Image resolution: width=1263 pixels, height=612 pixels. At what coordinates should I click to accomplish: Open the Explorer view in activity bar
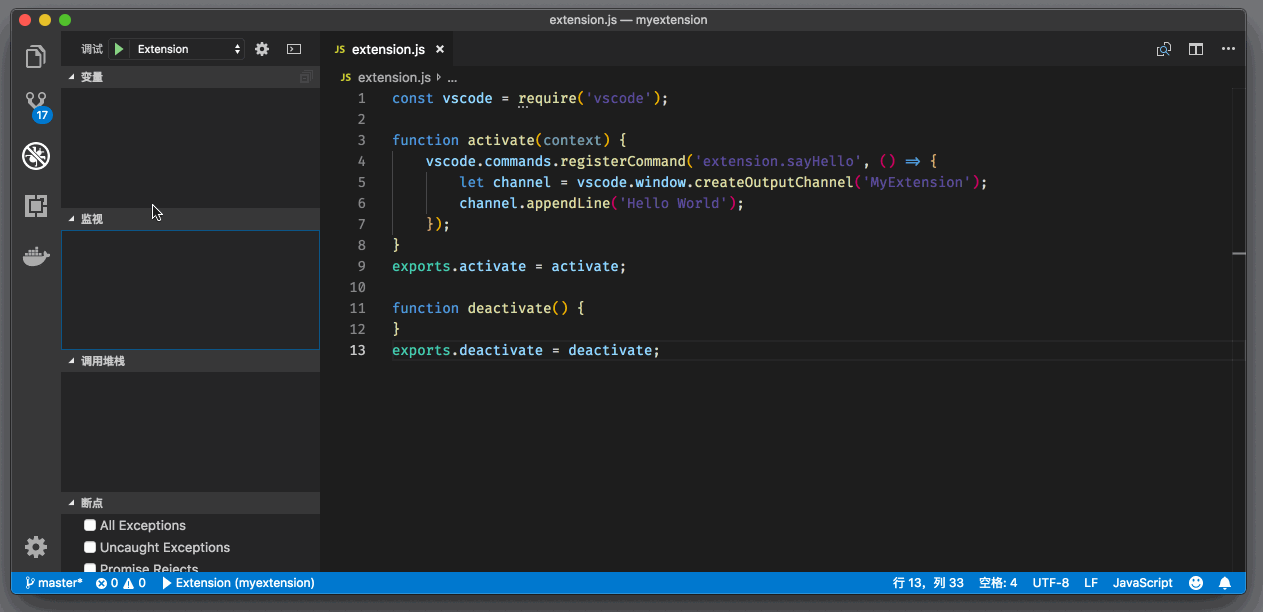pos(36,56)
